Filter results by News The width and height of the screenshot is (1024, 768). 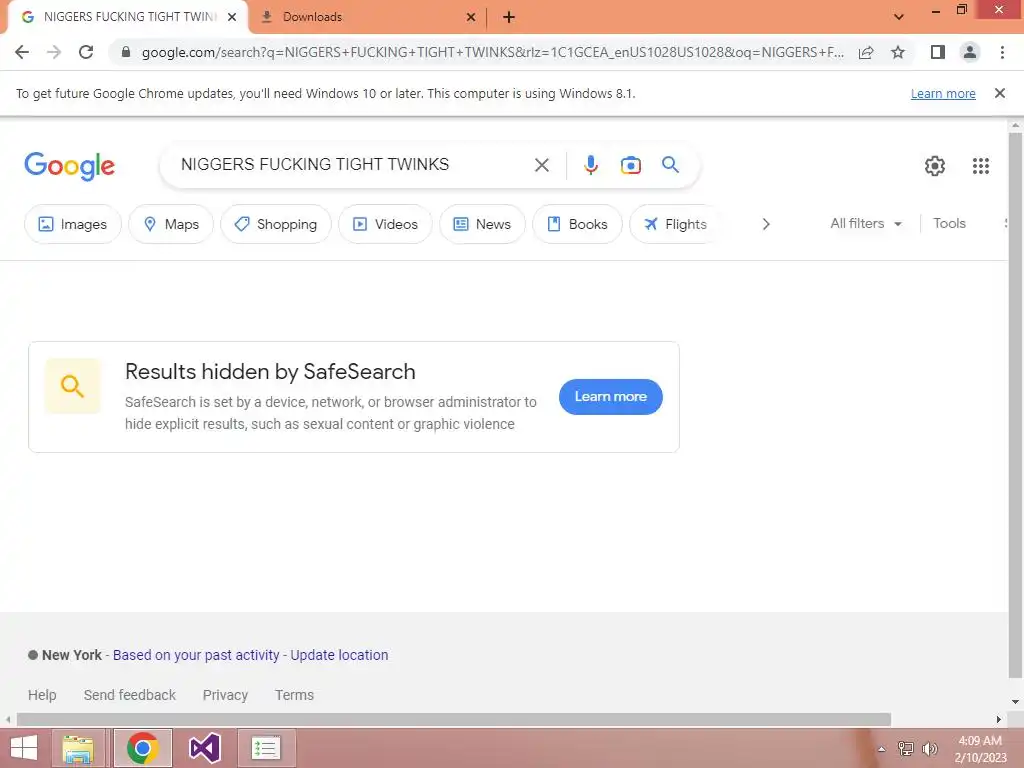(x=482, y=224)
